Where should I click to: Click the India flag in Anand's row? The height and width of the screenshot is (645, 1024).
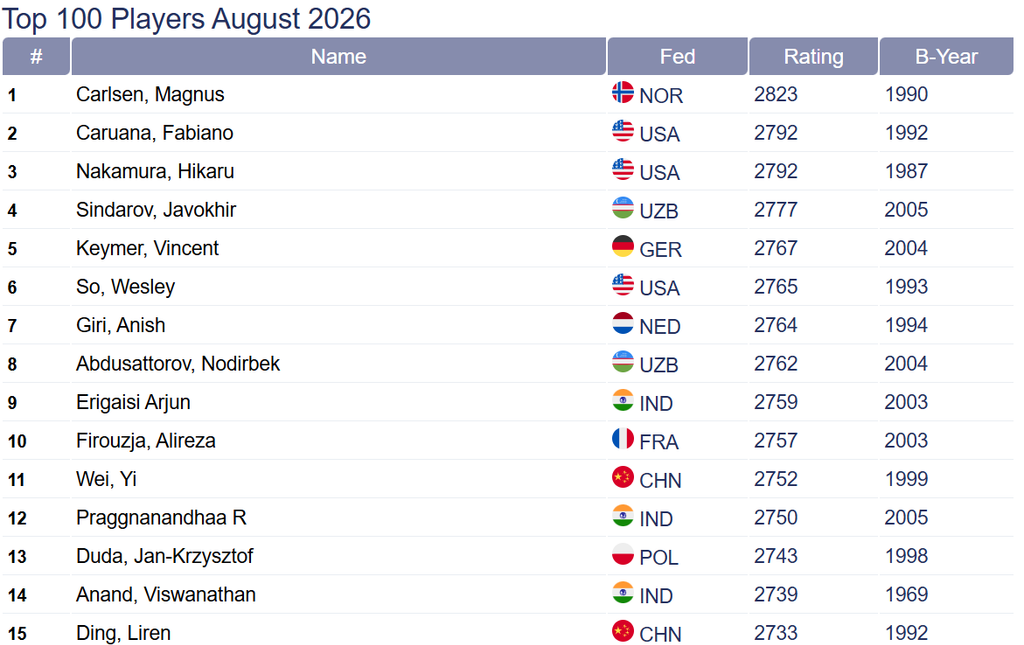click(622, 593)
